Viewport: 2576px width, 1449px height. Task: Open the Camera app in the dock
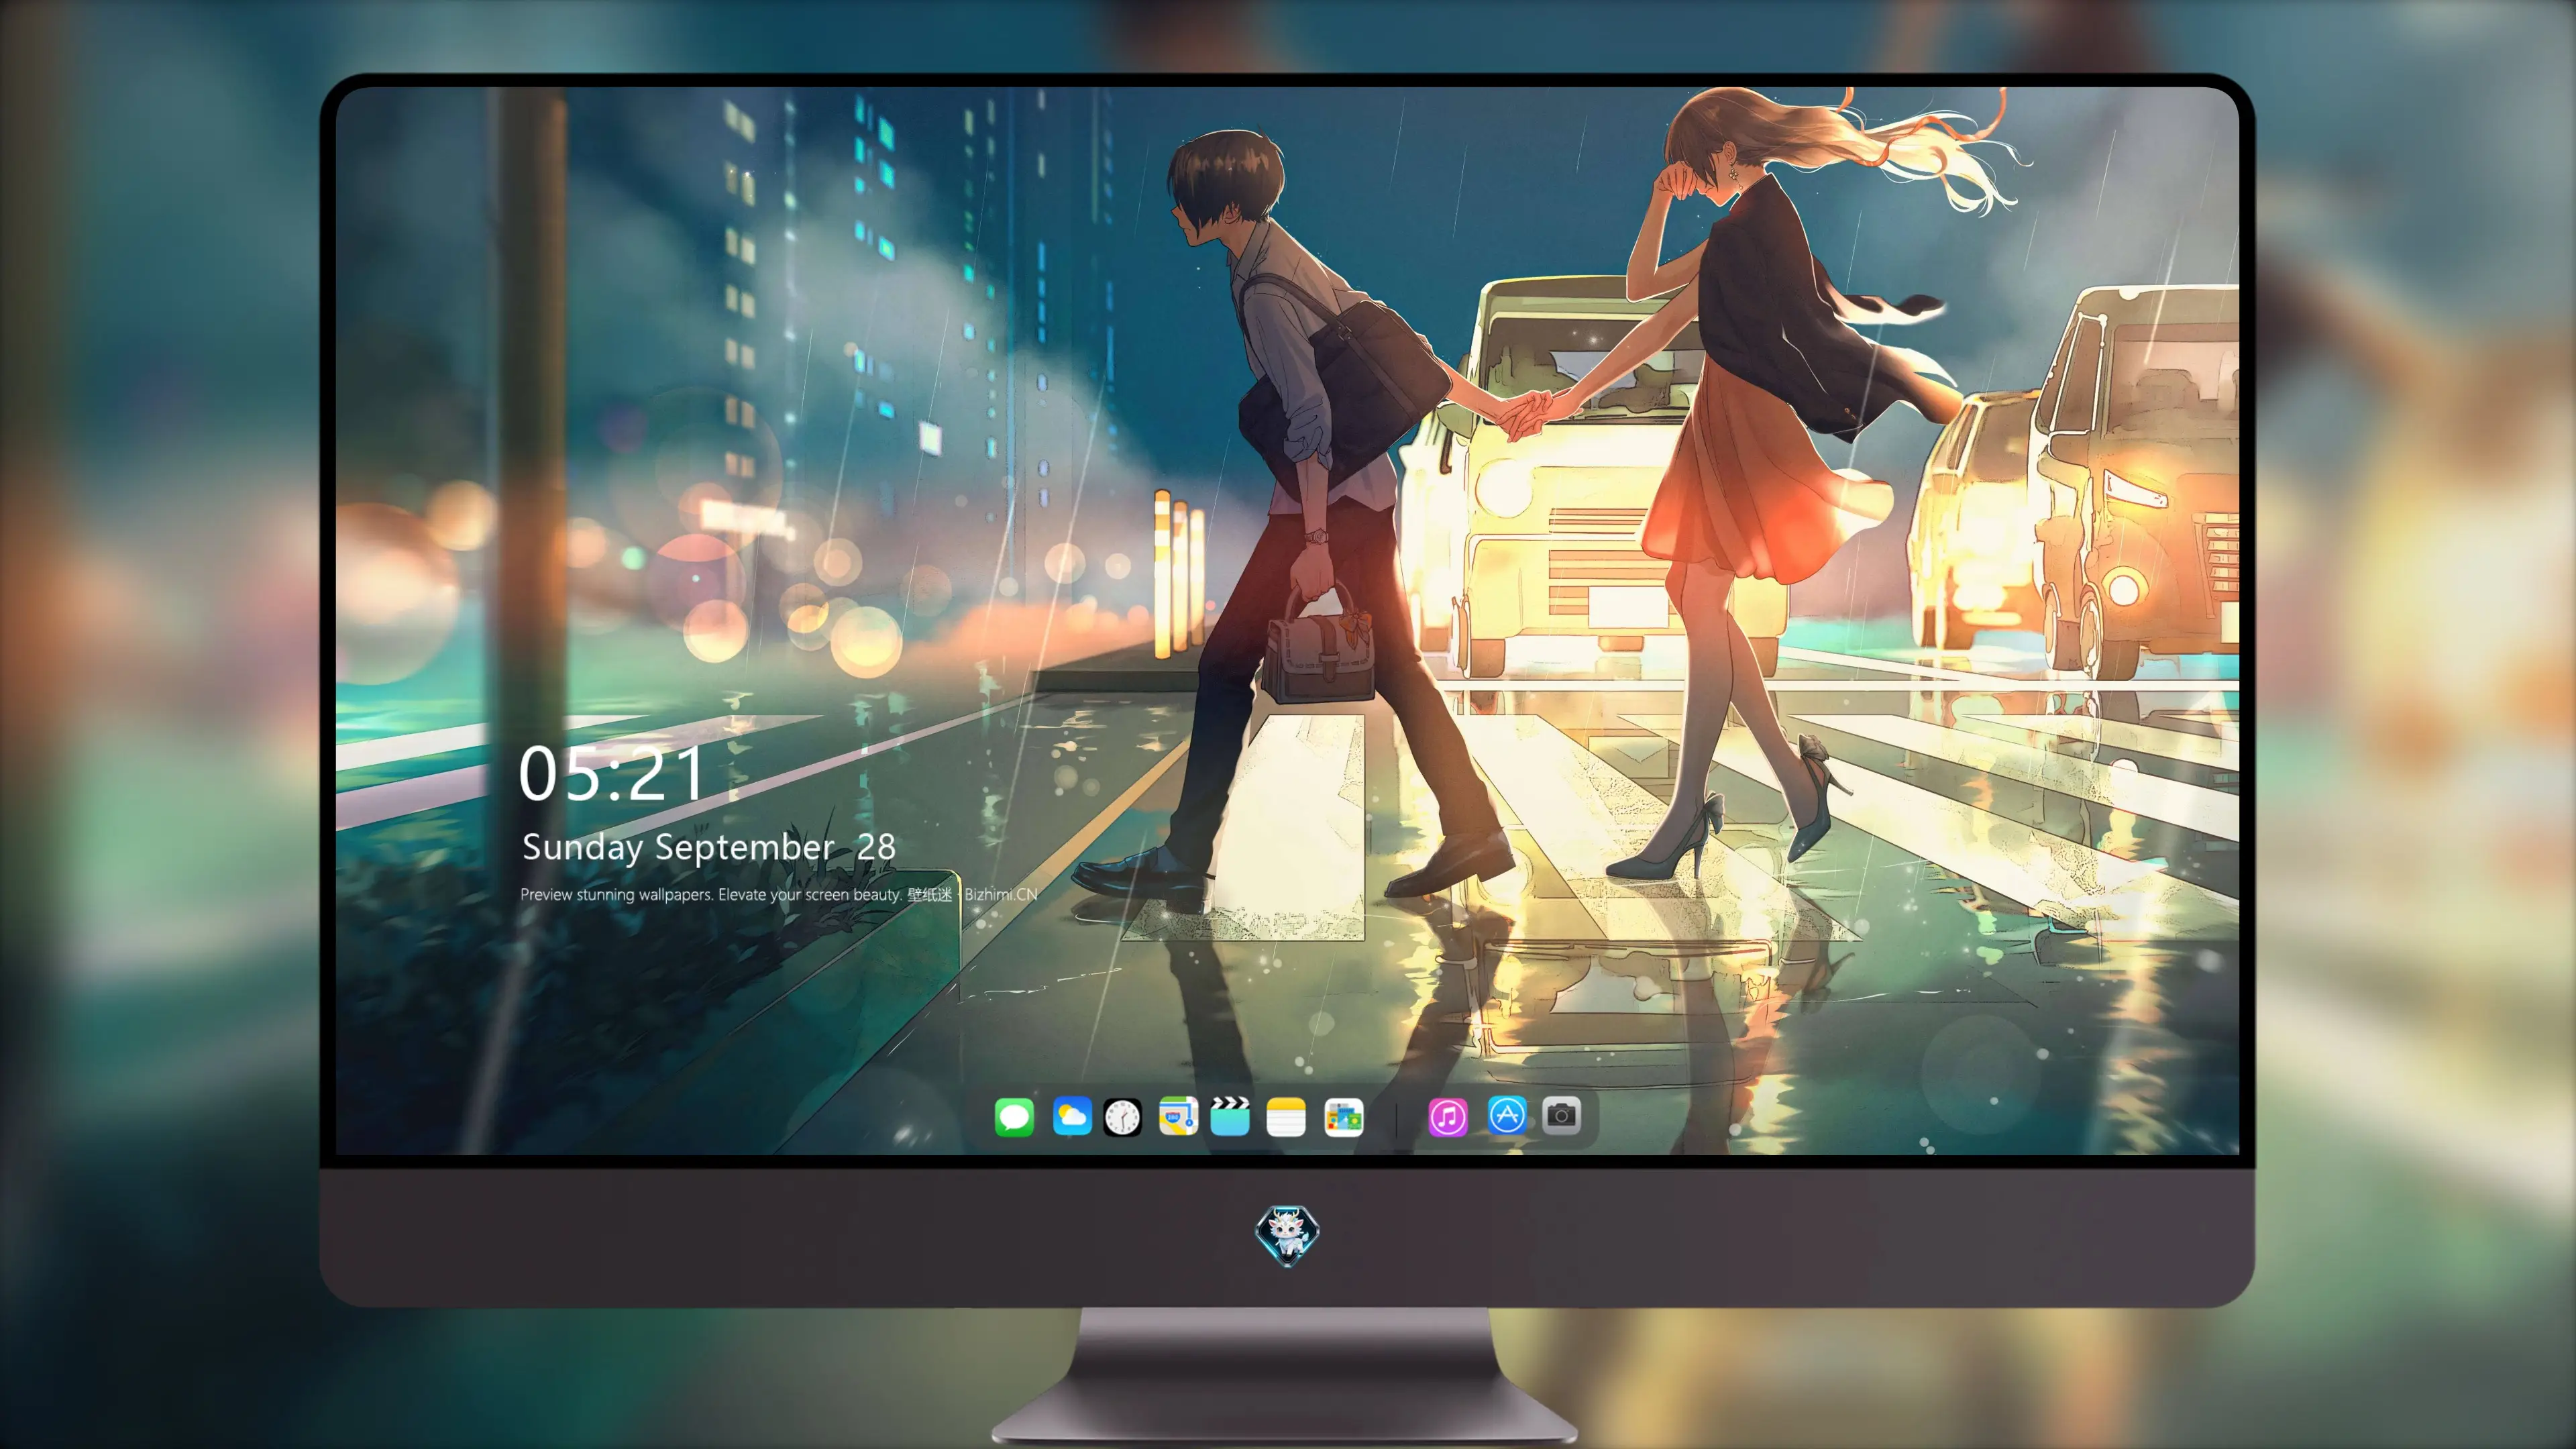coord(1561,1115)
